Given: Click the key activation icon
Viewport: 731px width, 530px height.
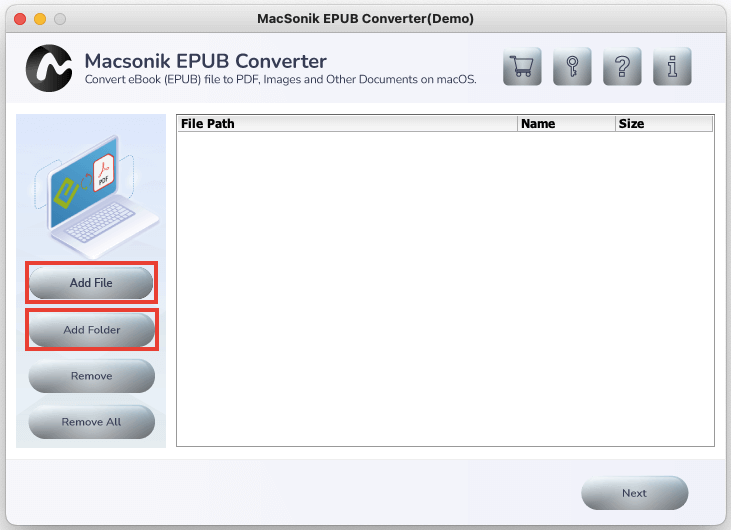Looking at the screenshot, I should click(572, 66).
